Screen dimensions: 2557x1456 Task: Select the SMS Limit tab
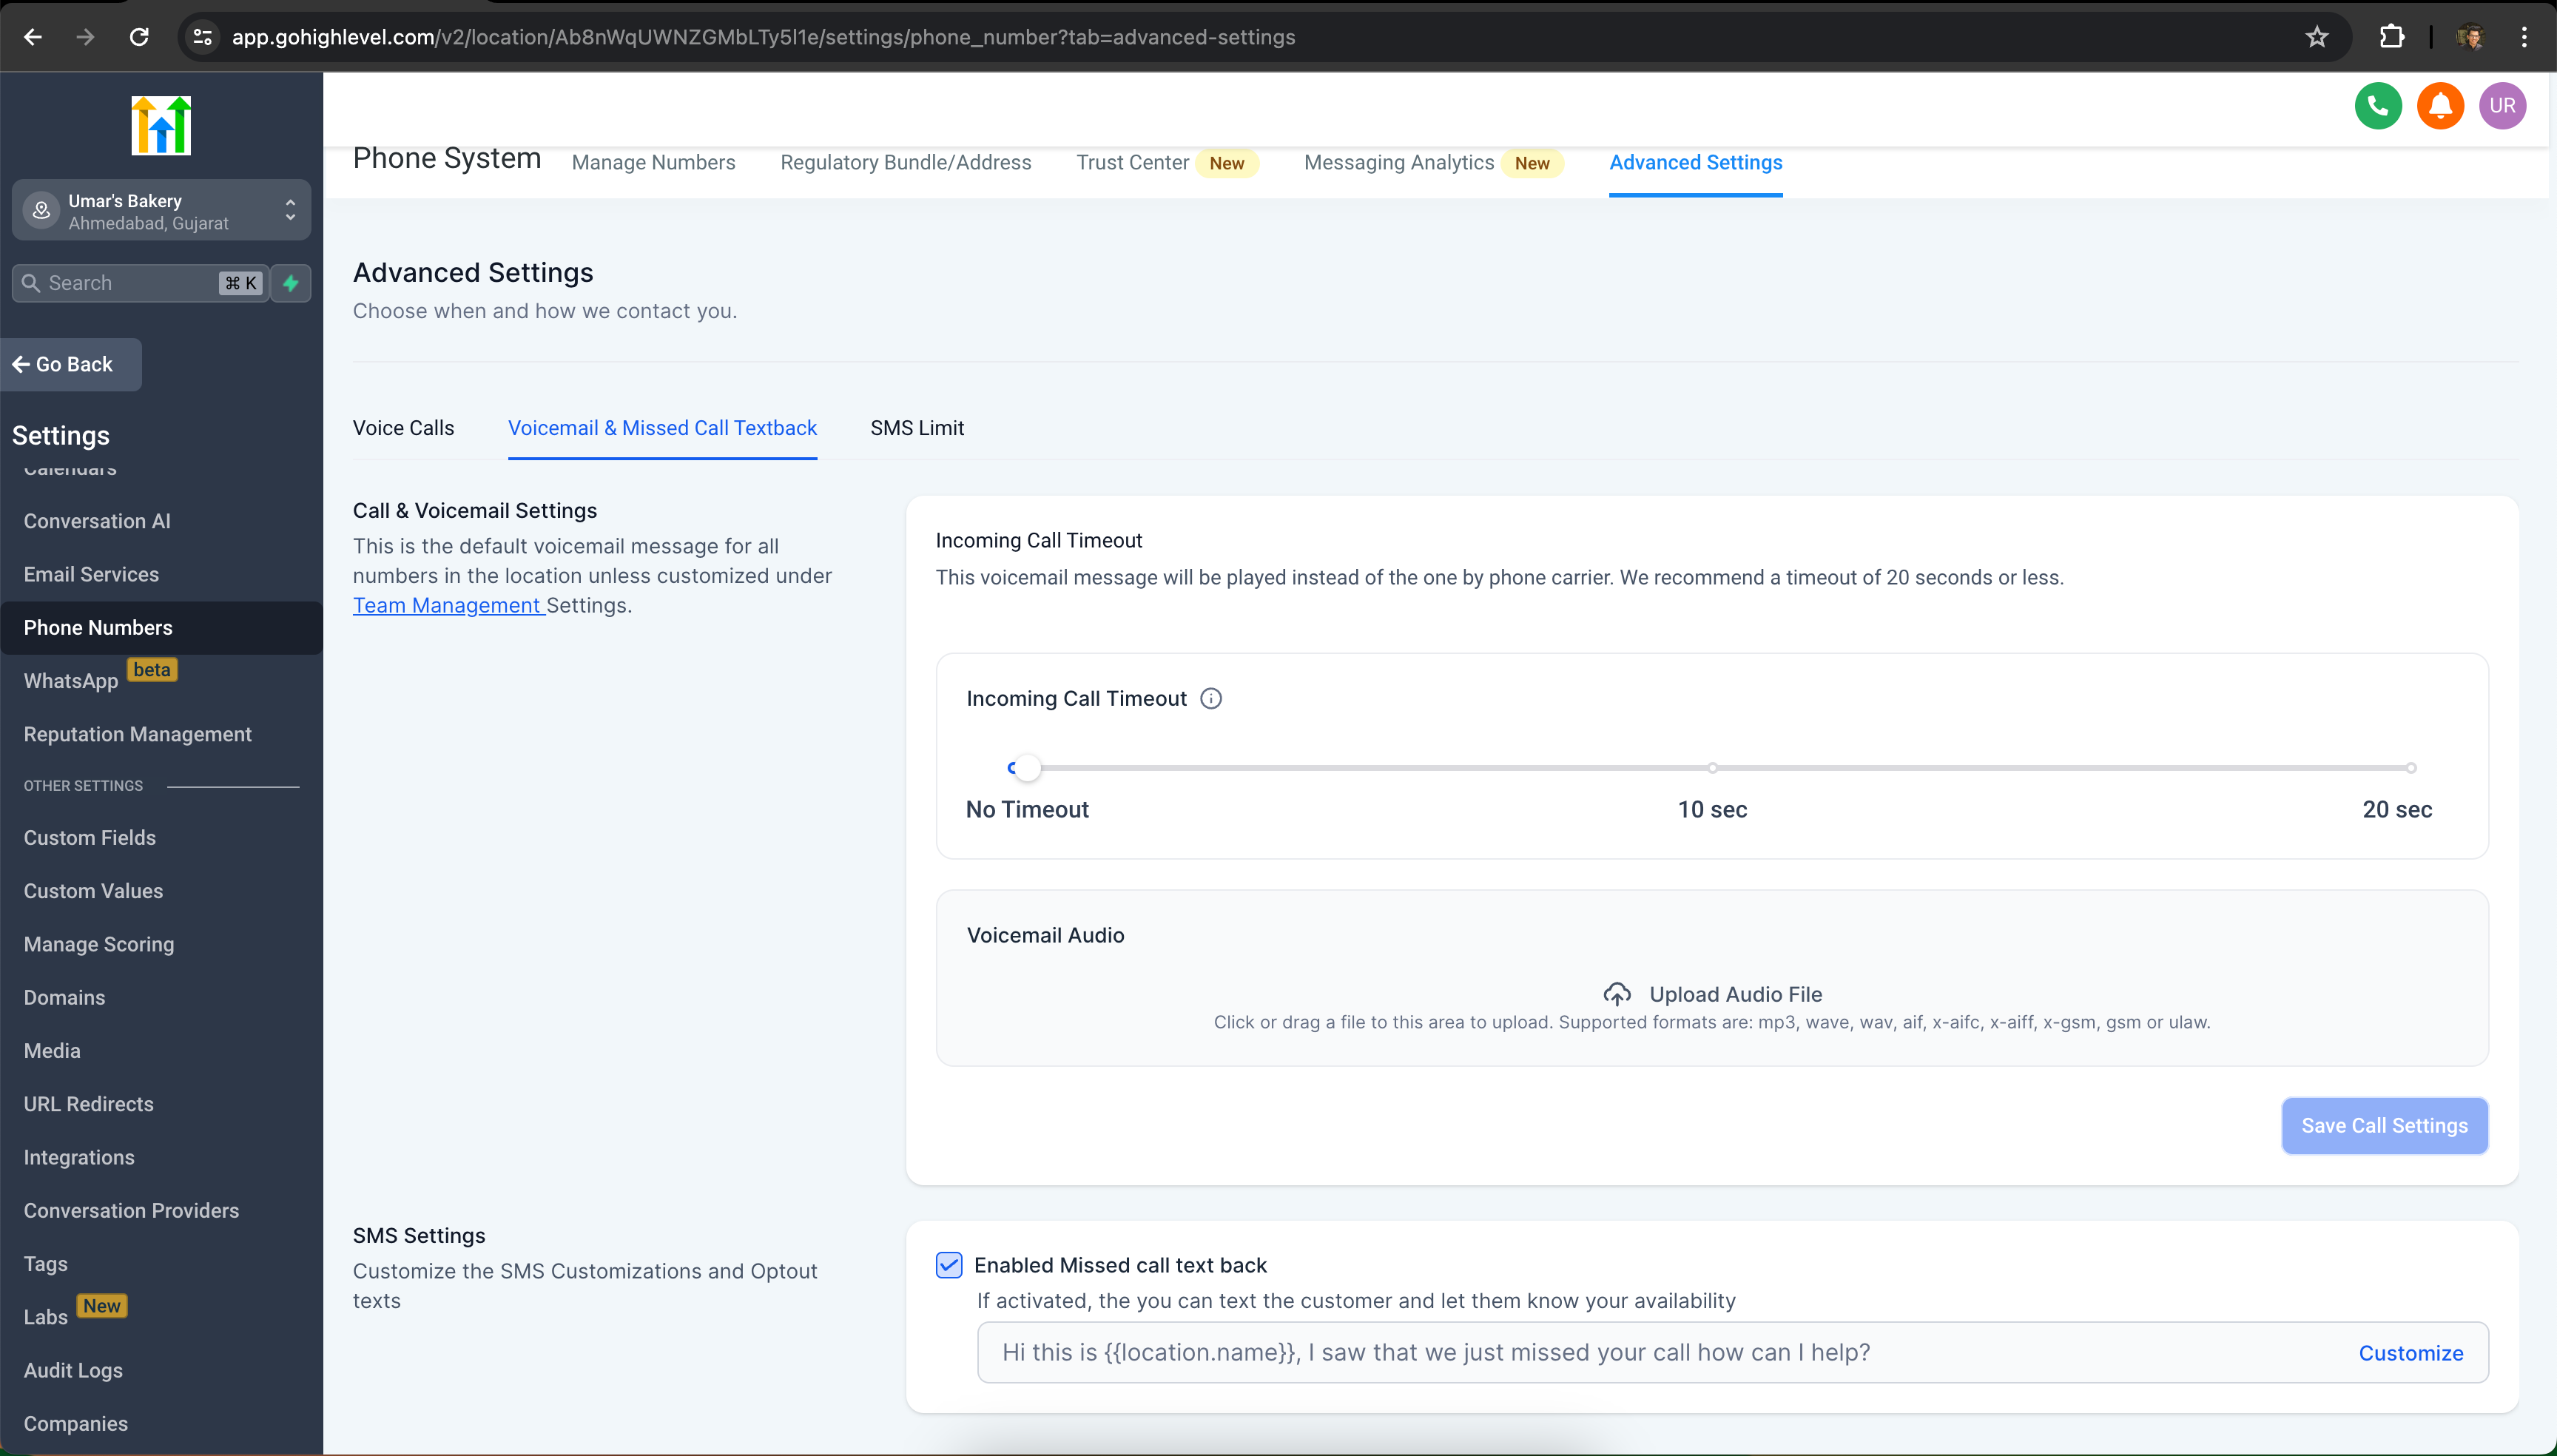click(x=917, y=427)
